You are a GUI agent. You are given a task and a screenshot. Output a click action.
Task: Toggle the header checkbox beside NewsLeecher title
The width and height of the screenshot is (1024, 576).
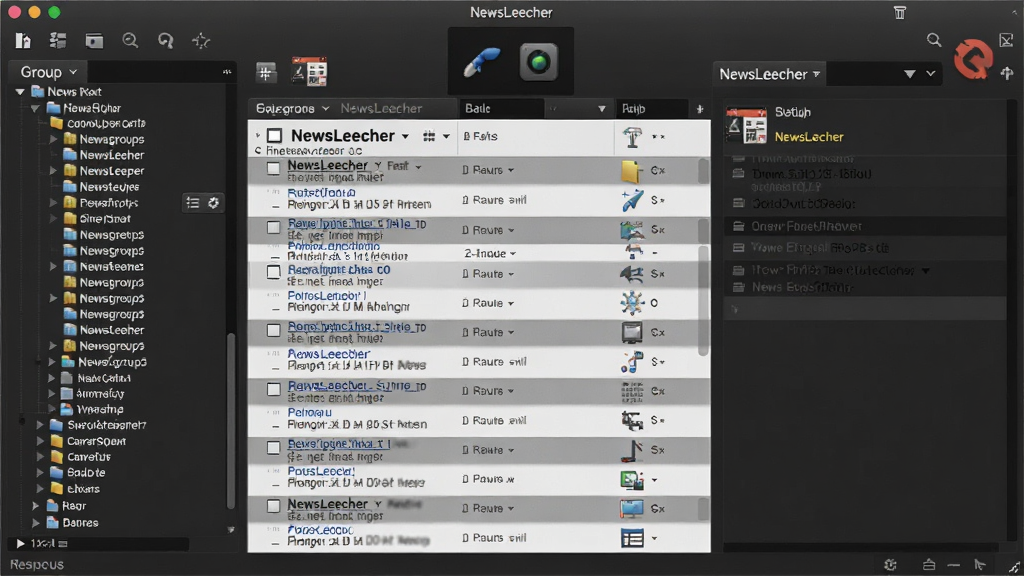(274, 136)
